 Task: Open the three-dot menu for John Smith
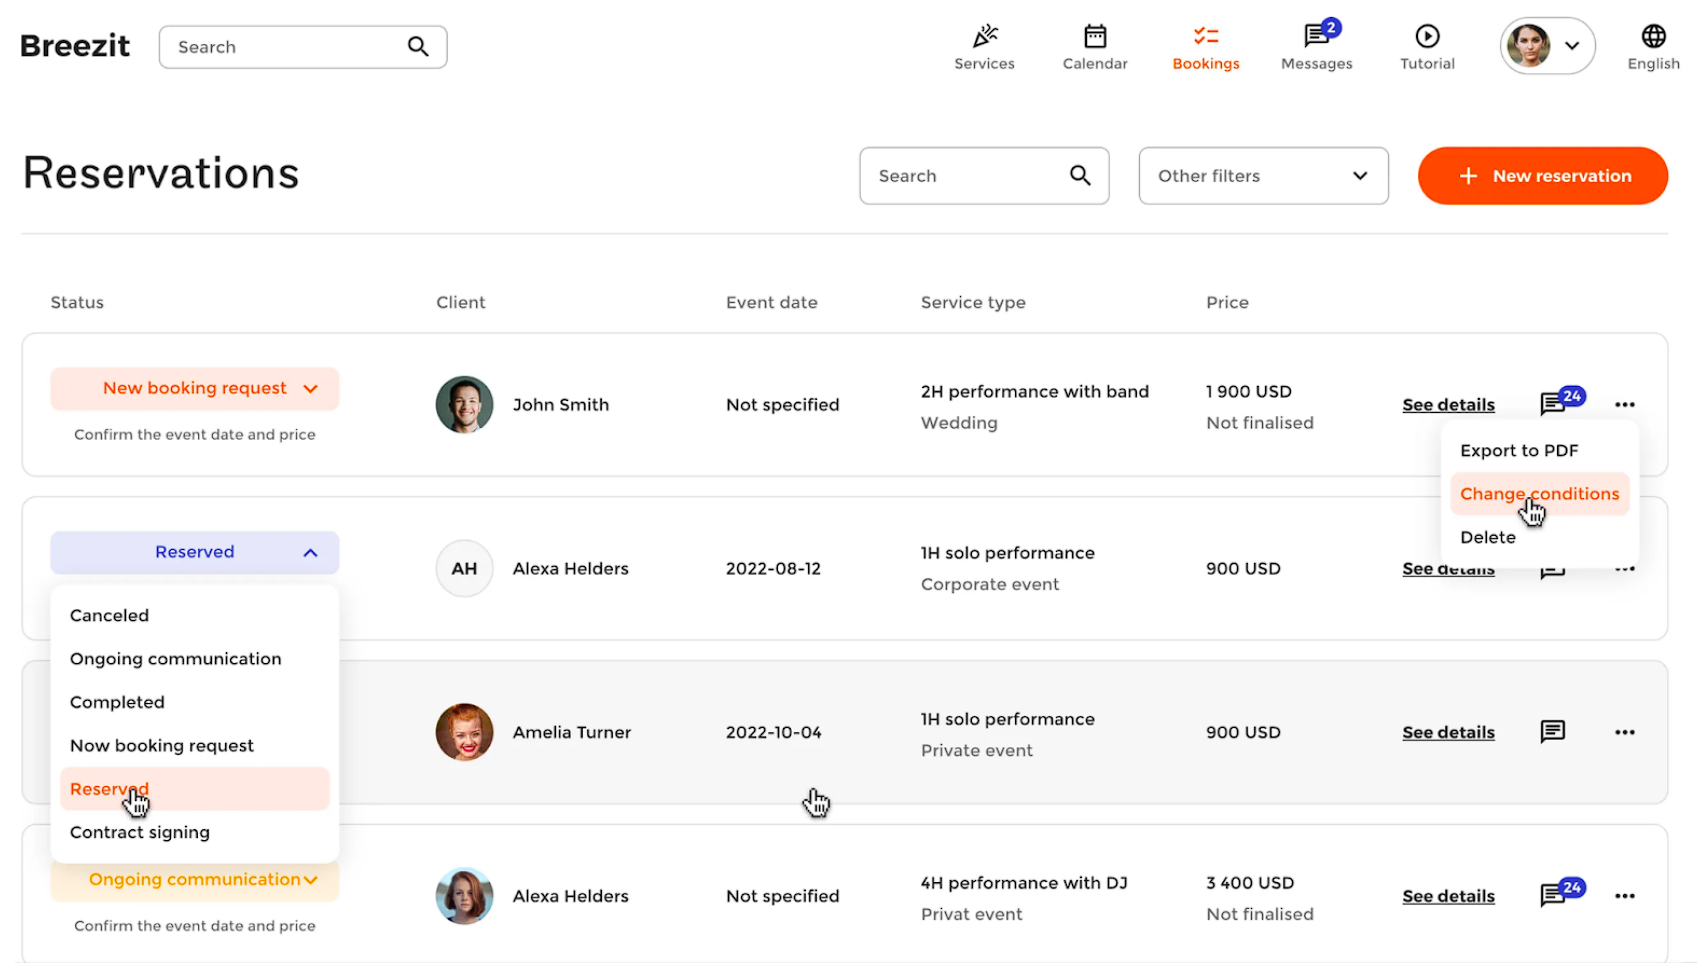[1625, 405]
